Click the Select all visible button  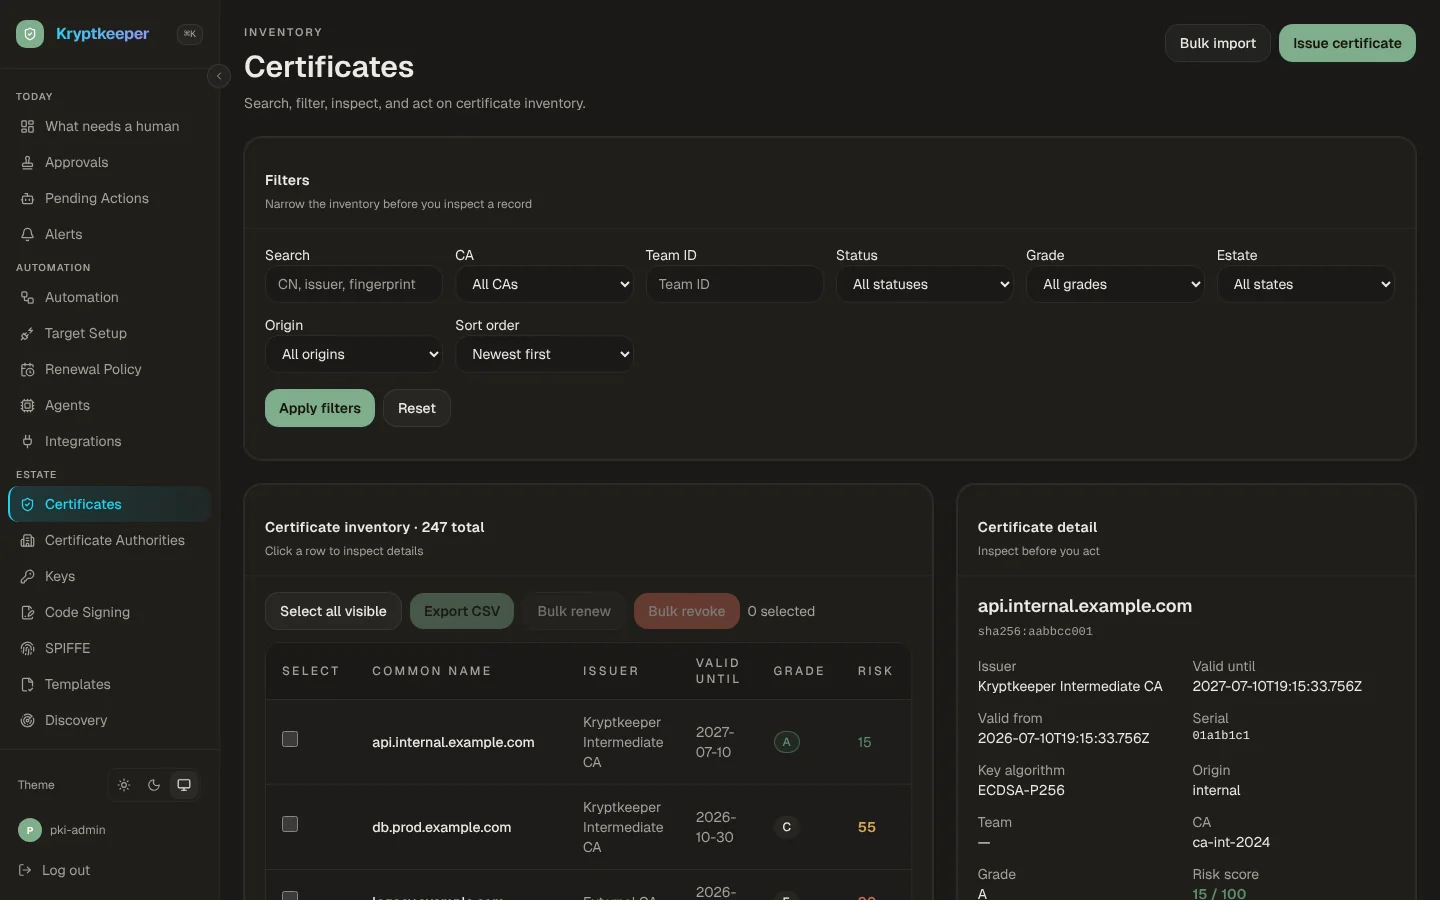[333, 611]
